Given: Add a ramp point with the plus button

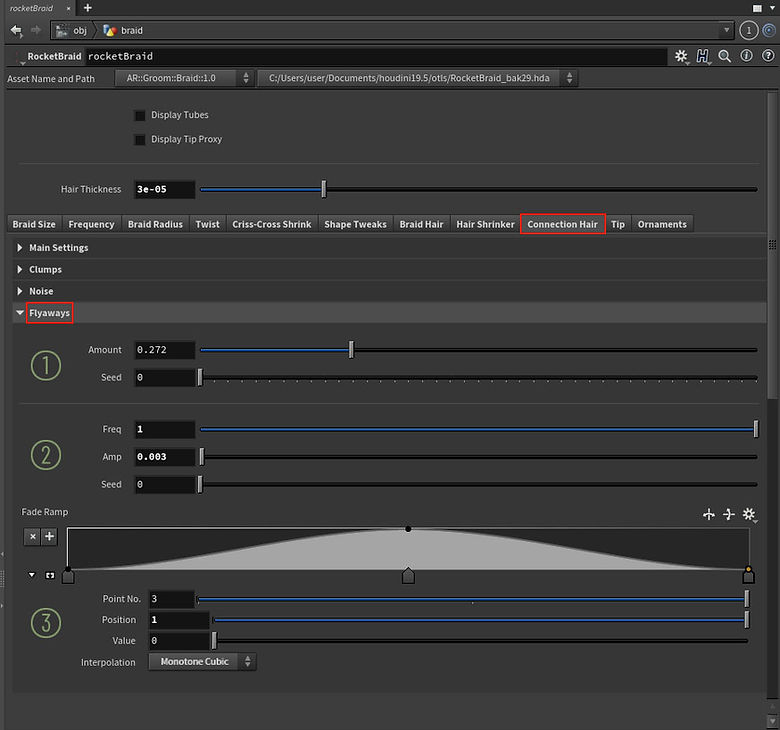Looking at the screenshot, I should tap(49, 536).
